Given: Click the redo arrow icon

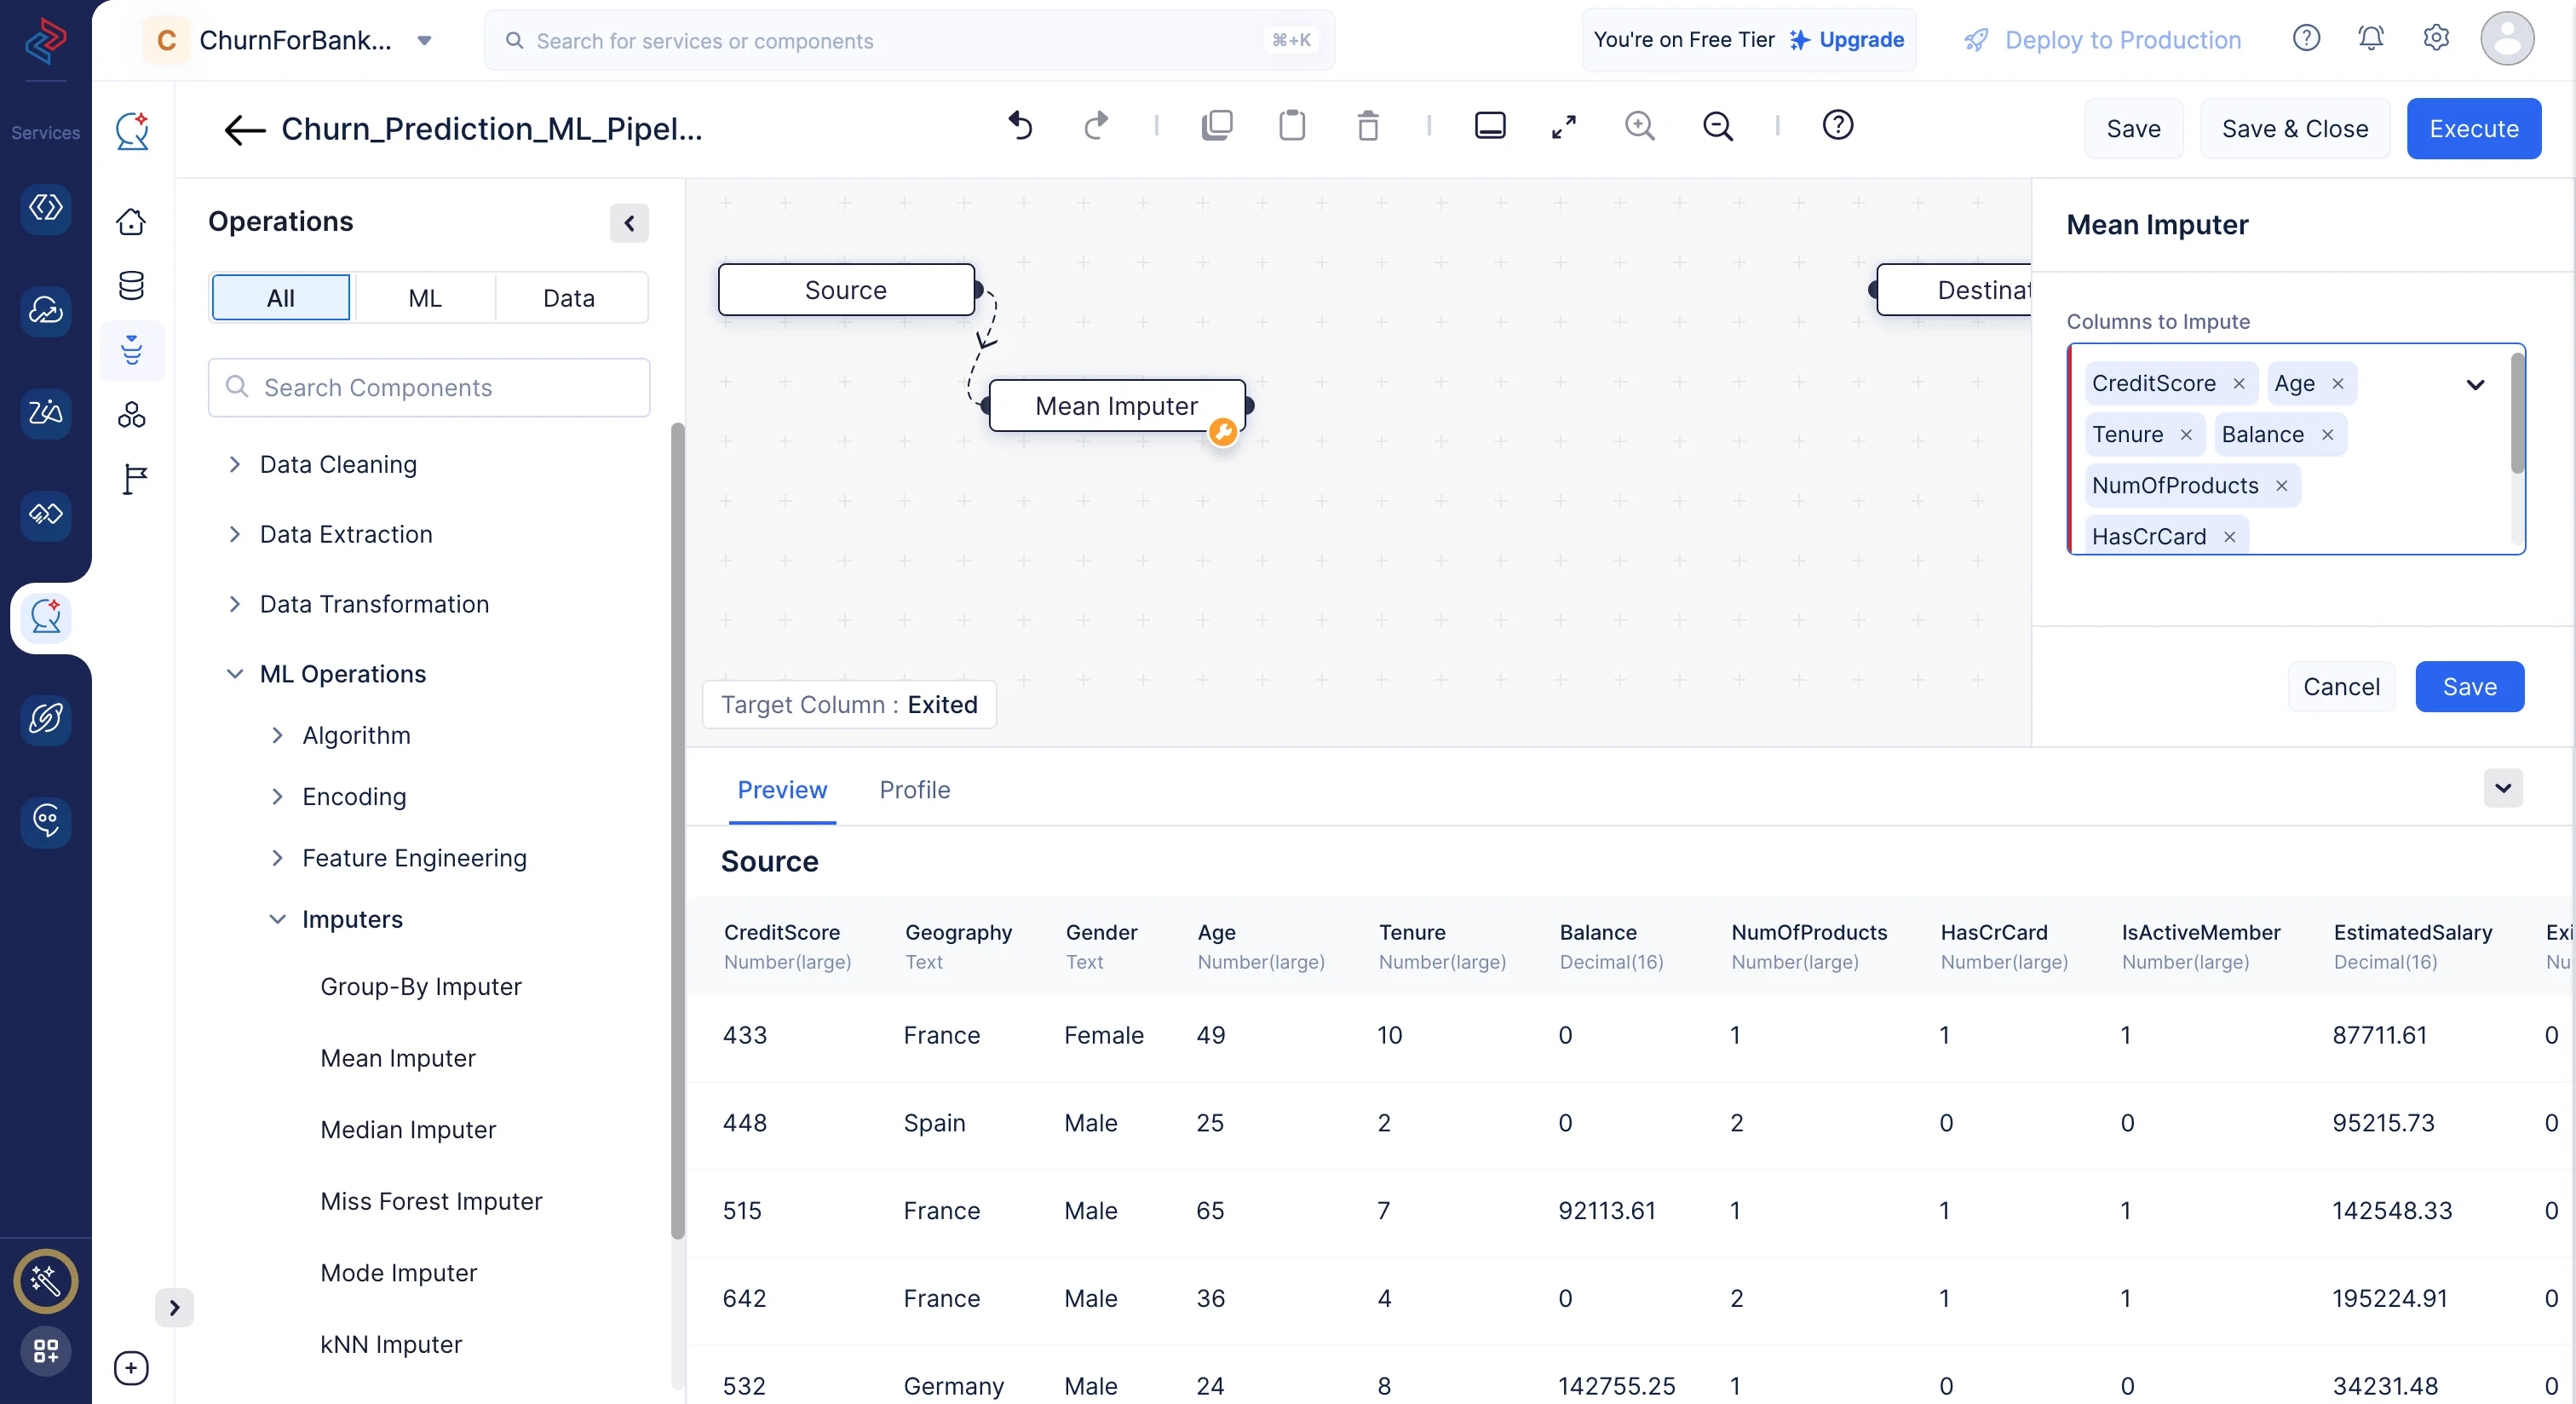Looking at the screenshot, I should pyautogui.click(x=1096, y=126).
